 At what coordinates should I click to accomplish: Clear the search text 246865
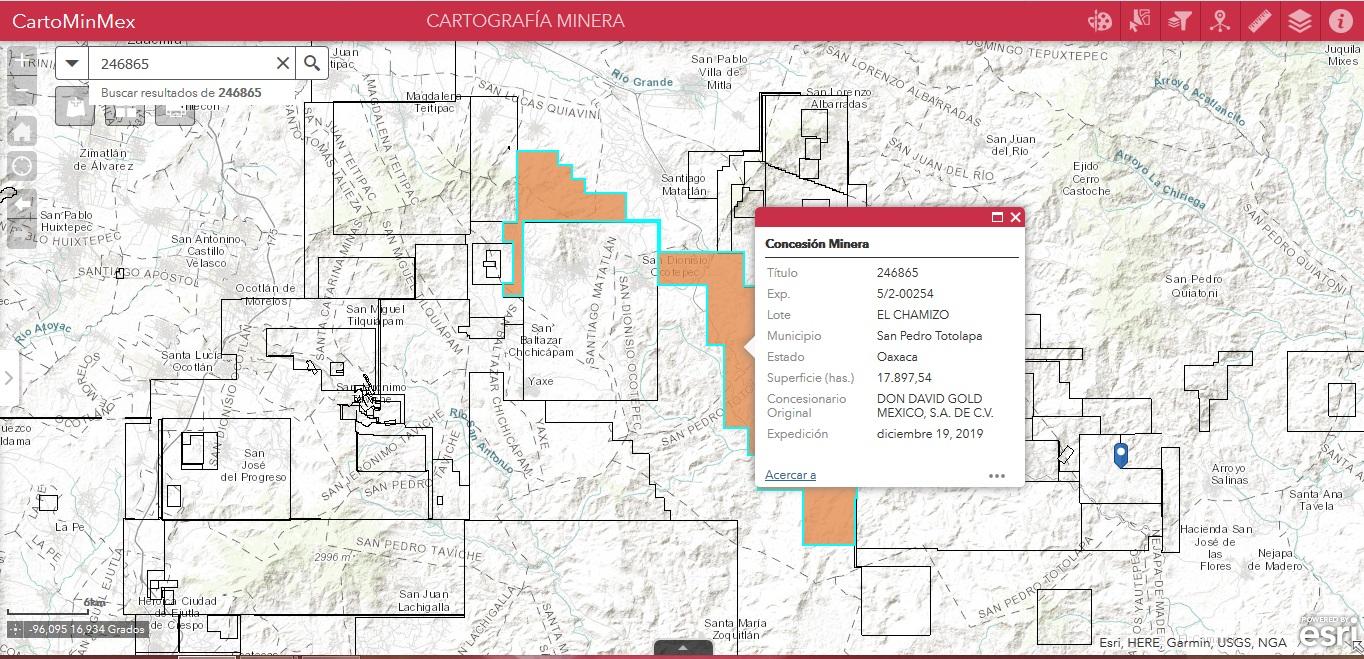click(x=283, y=63)
